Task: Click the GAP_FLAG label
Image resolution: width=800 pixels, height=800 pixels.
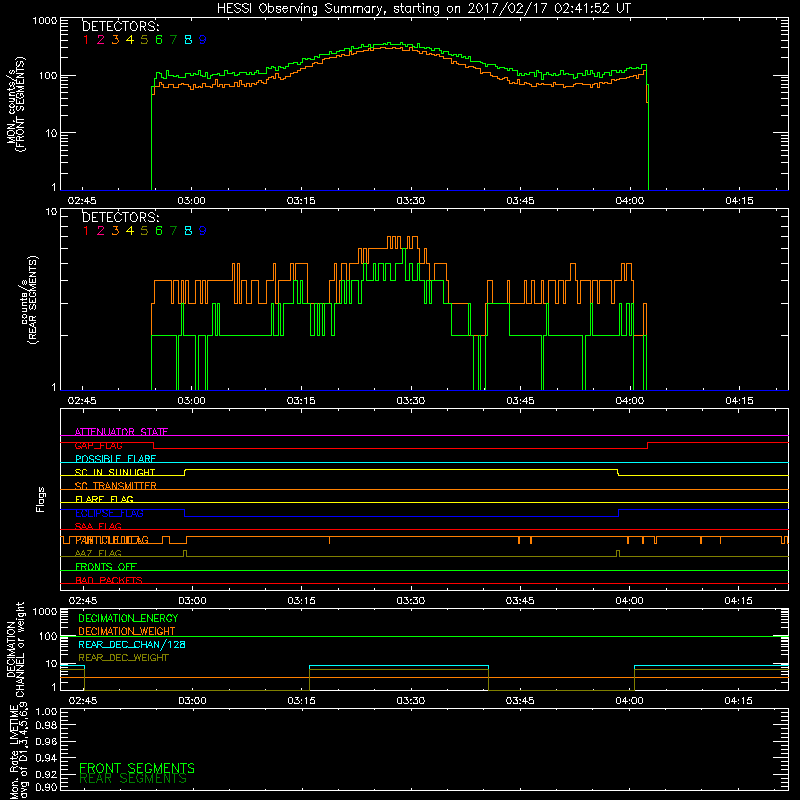Action: pyautogui.click(x=98, y=445)
